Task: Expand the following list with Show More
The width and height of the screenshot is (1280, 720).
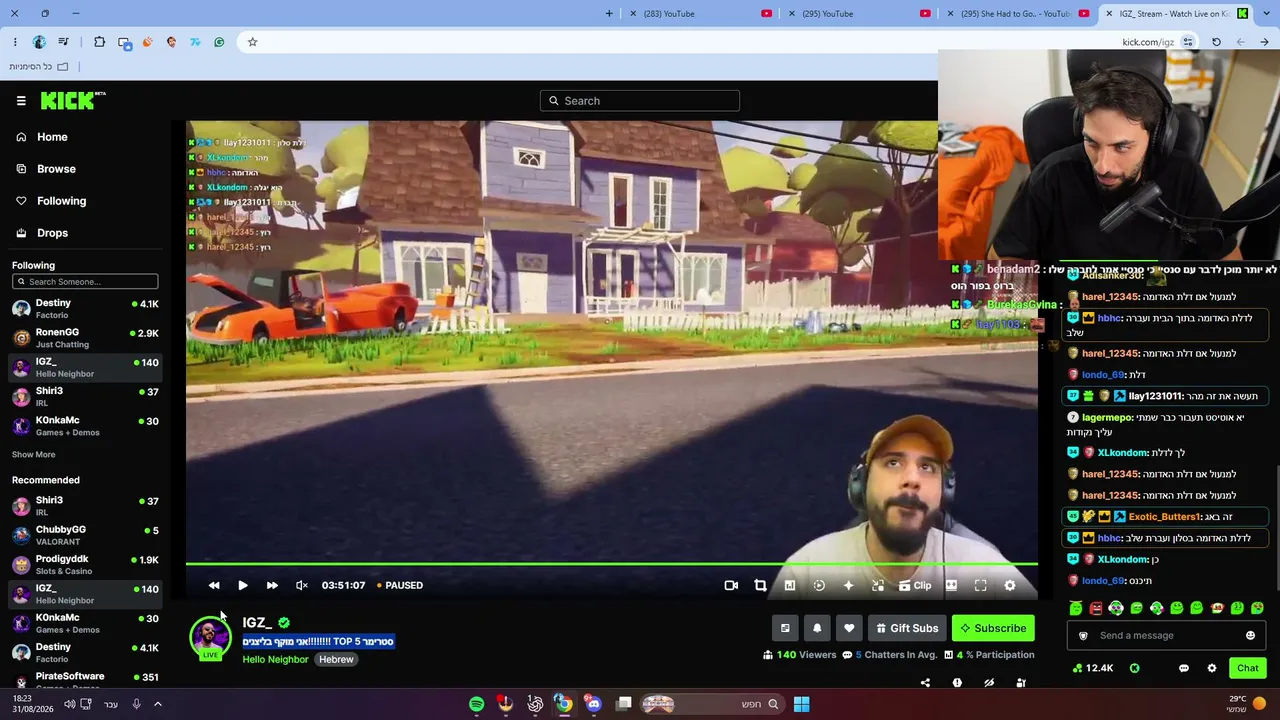Action: click(33, 454)
